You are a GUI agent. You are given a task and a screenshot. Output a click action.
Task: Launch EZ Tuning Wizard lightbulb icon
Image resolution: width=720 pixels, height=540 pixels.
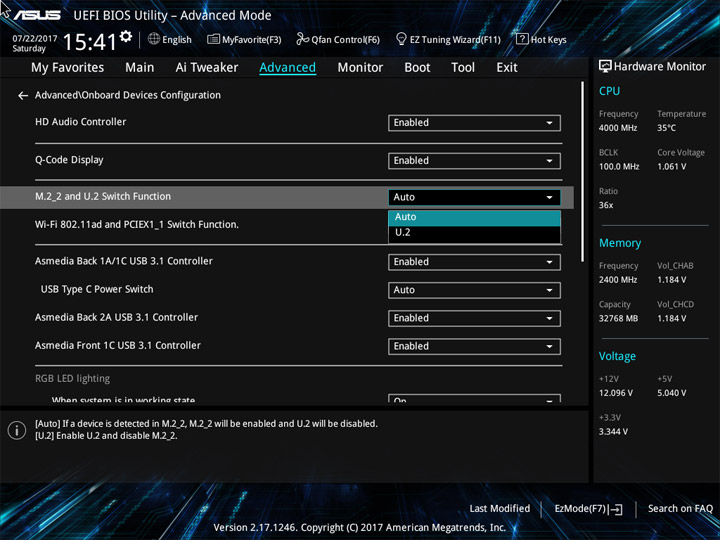click(x=401, y=39)
